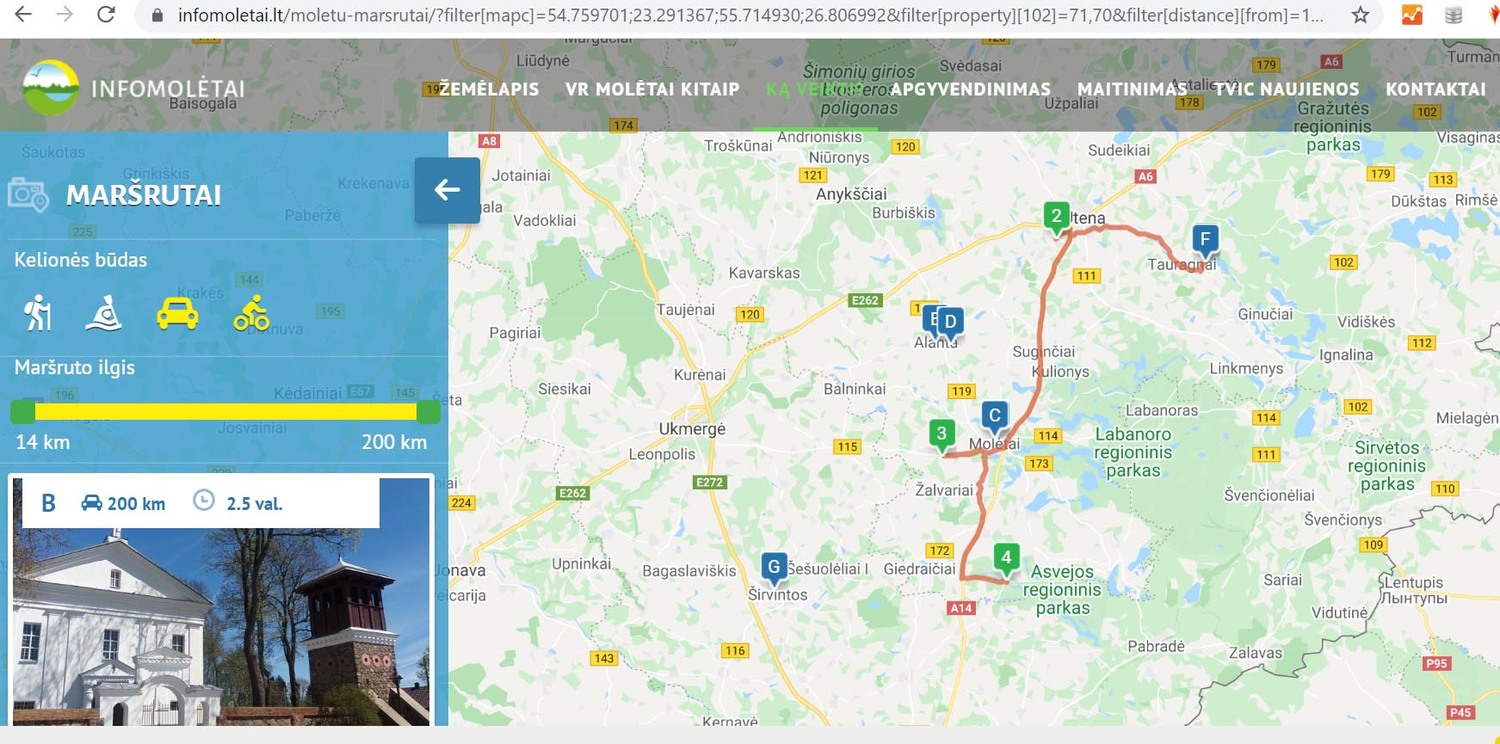Collapse the routes panel with arrow button
Viewport: 1500px width, 744px height.
[447, 190]
